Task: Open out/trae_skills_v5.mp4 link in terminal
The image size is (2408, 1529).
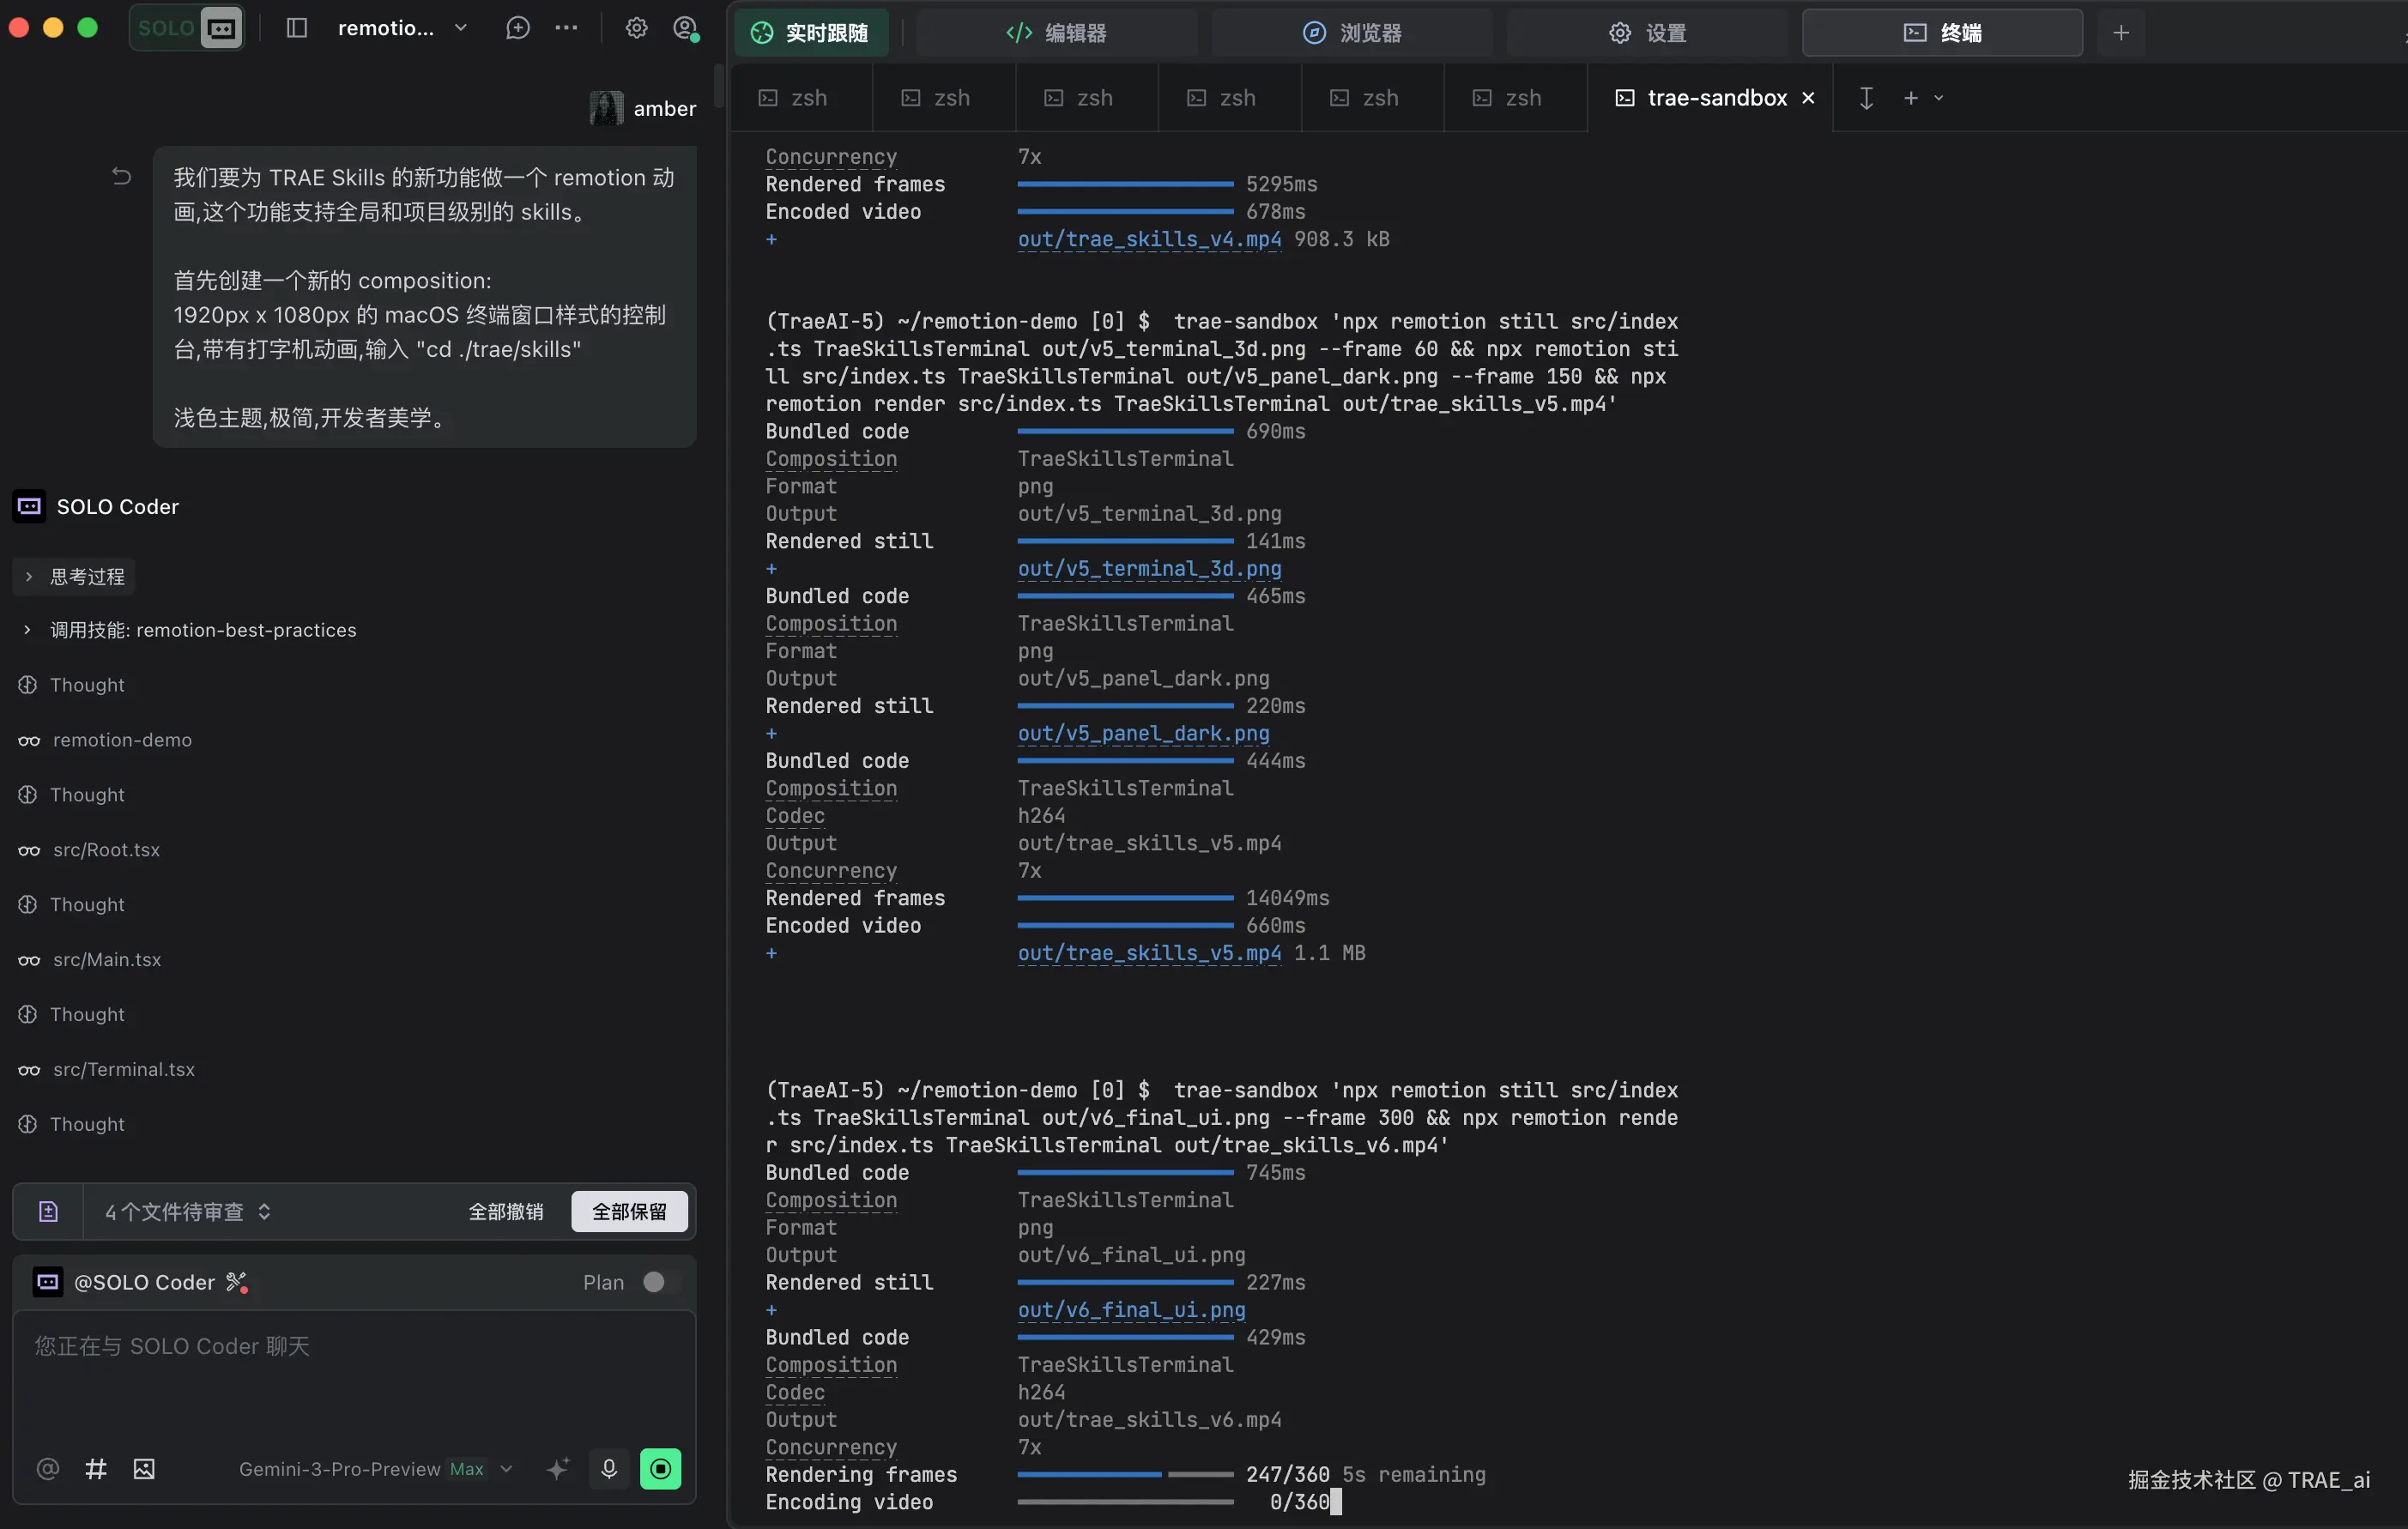Action: 1148,953
